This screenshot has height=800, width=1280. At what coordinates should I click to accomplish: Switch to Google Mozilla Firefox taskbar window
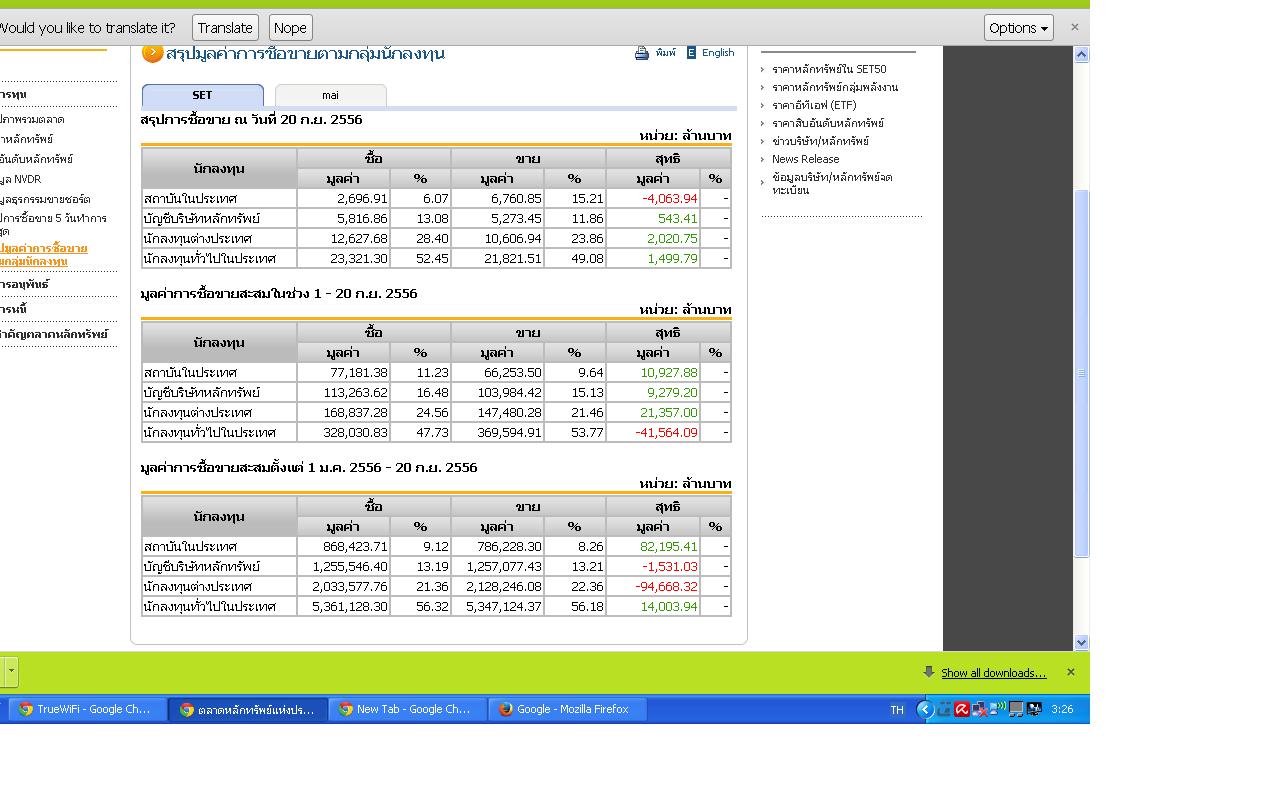click(x=567, y=709)
